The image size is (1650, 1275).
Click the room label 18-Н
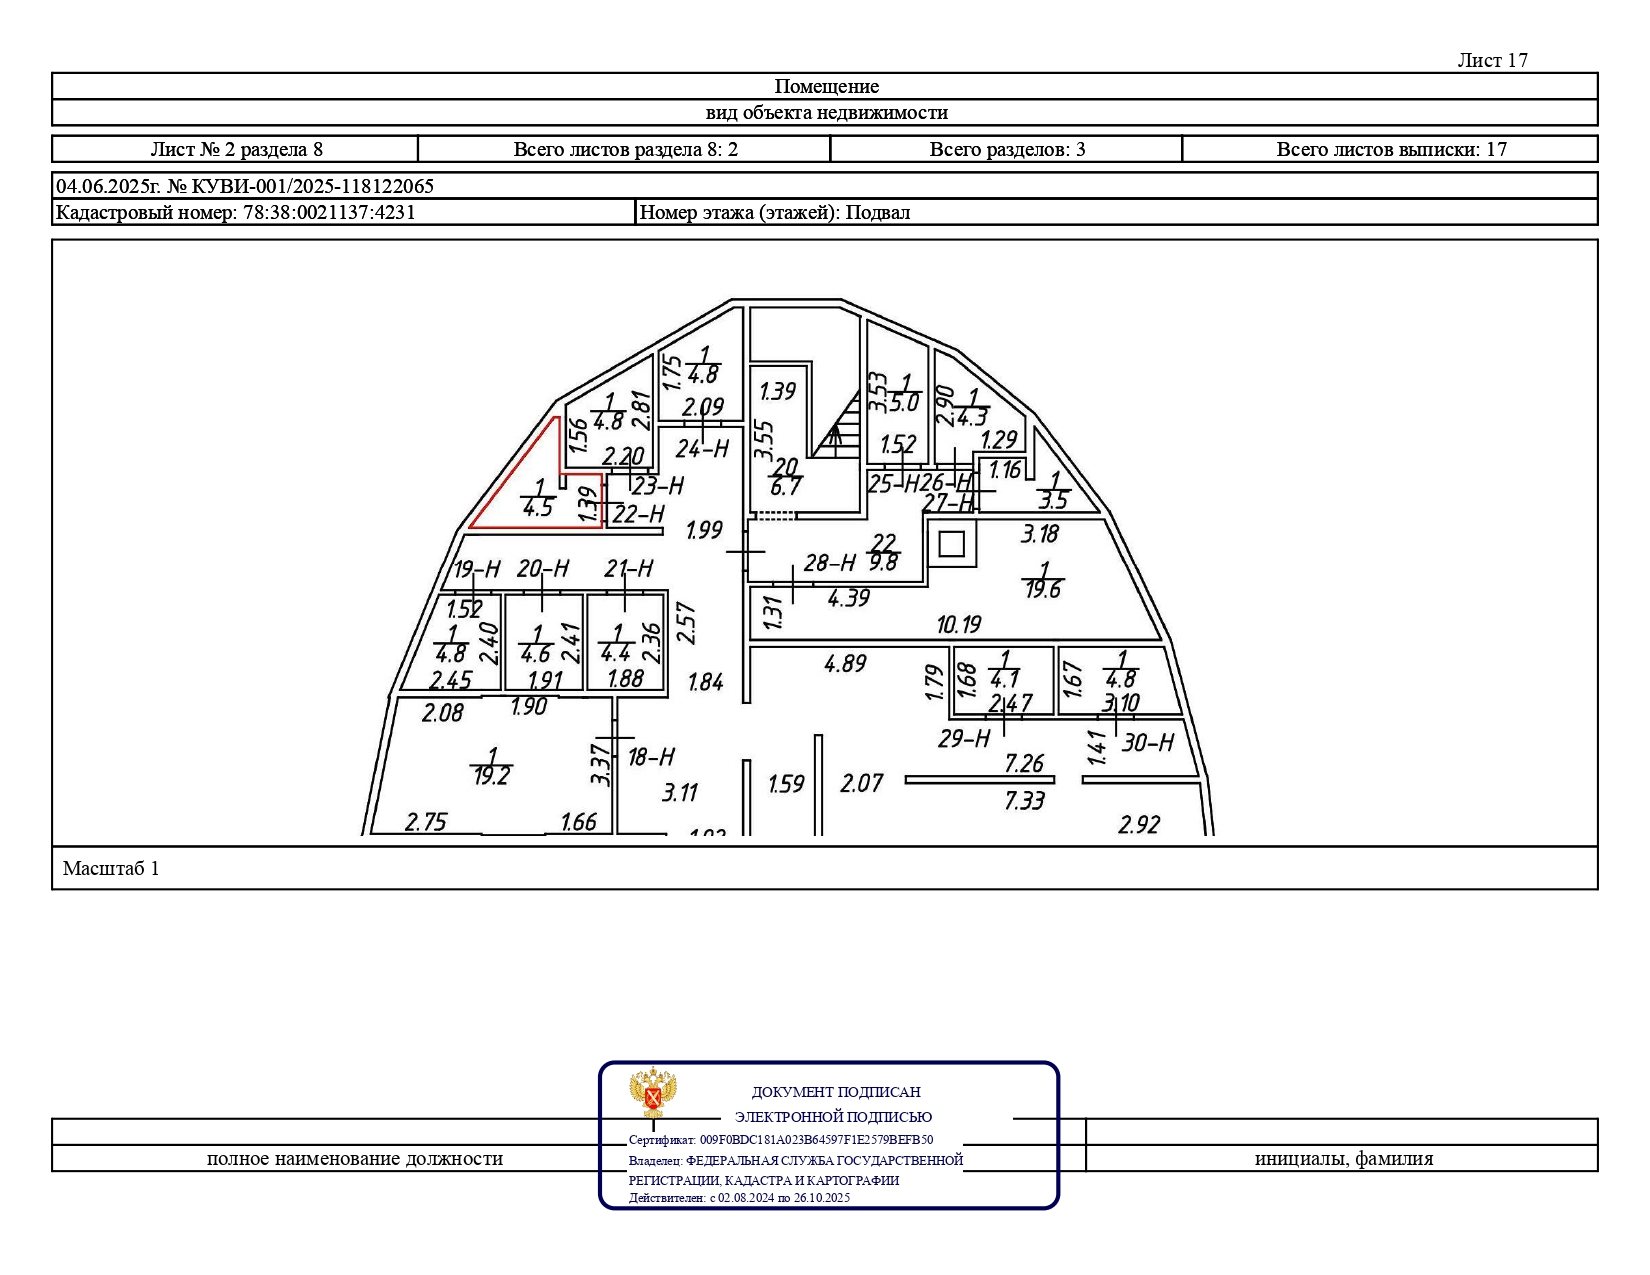click(x=651, y=757)
